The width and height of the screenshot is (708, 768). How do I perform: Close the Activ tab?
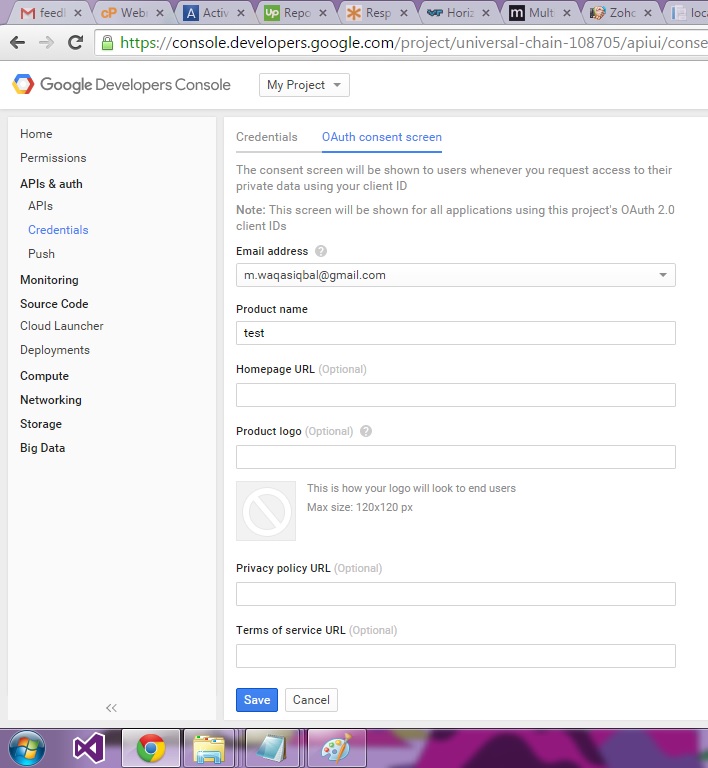click(241, 13)
